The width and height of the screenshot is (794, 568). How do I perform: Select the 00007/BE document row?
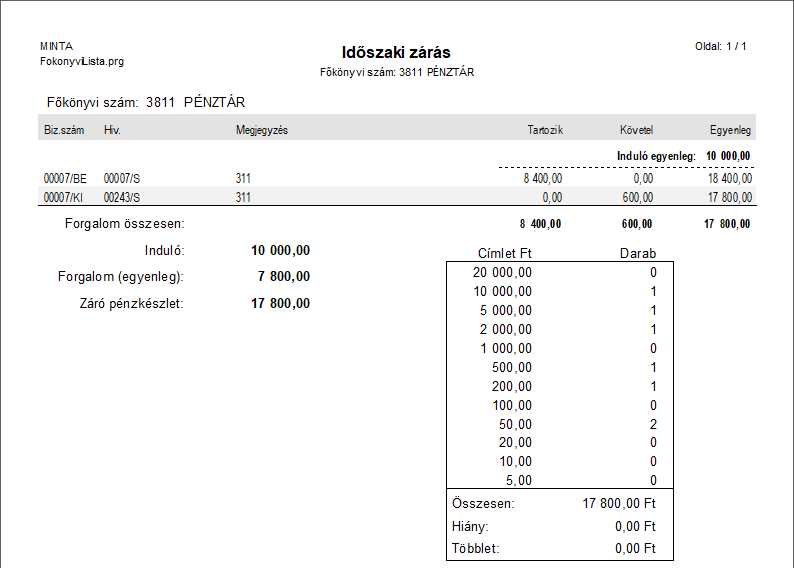(x=66, y=178)
